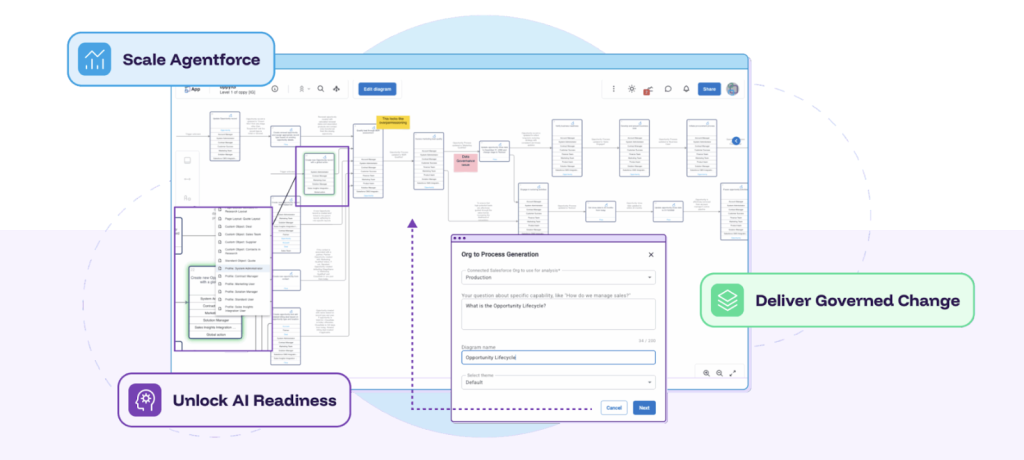Select 'Custom Object: Sales Team' in popup list
1024x460 pixels.
243,234
